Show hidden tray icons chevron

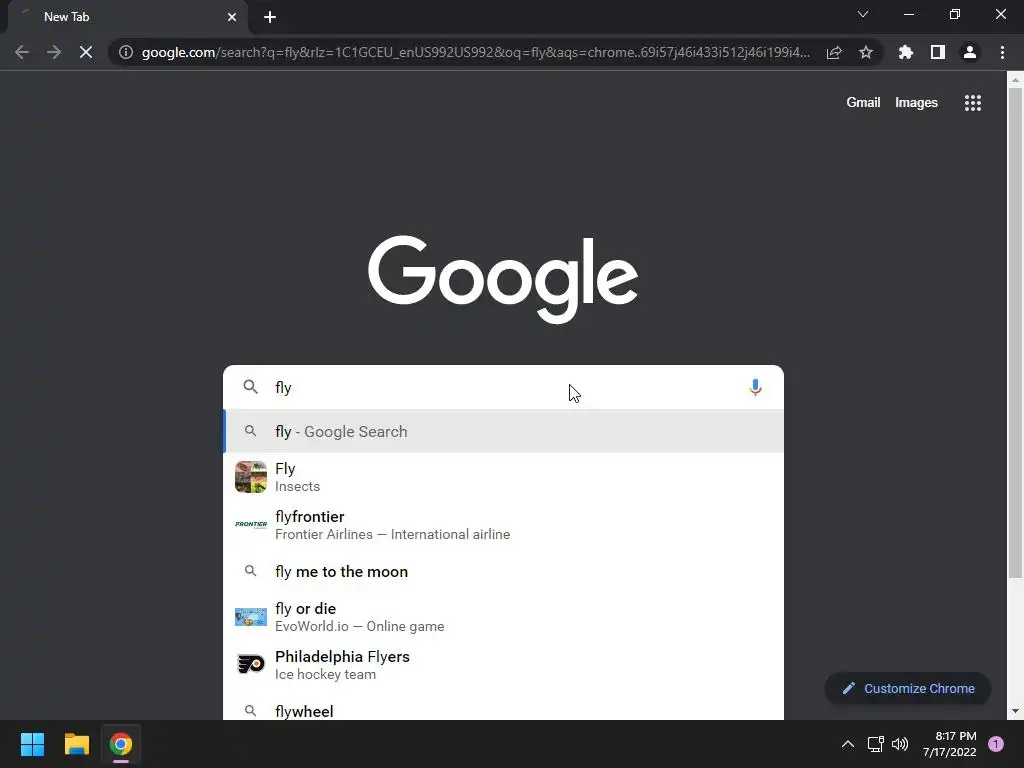coord(848,744)
